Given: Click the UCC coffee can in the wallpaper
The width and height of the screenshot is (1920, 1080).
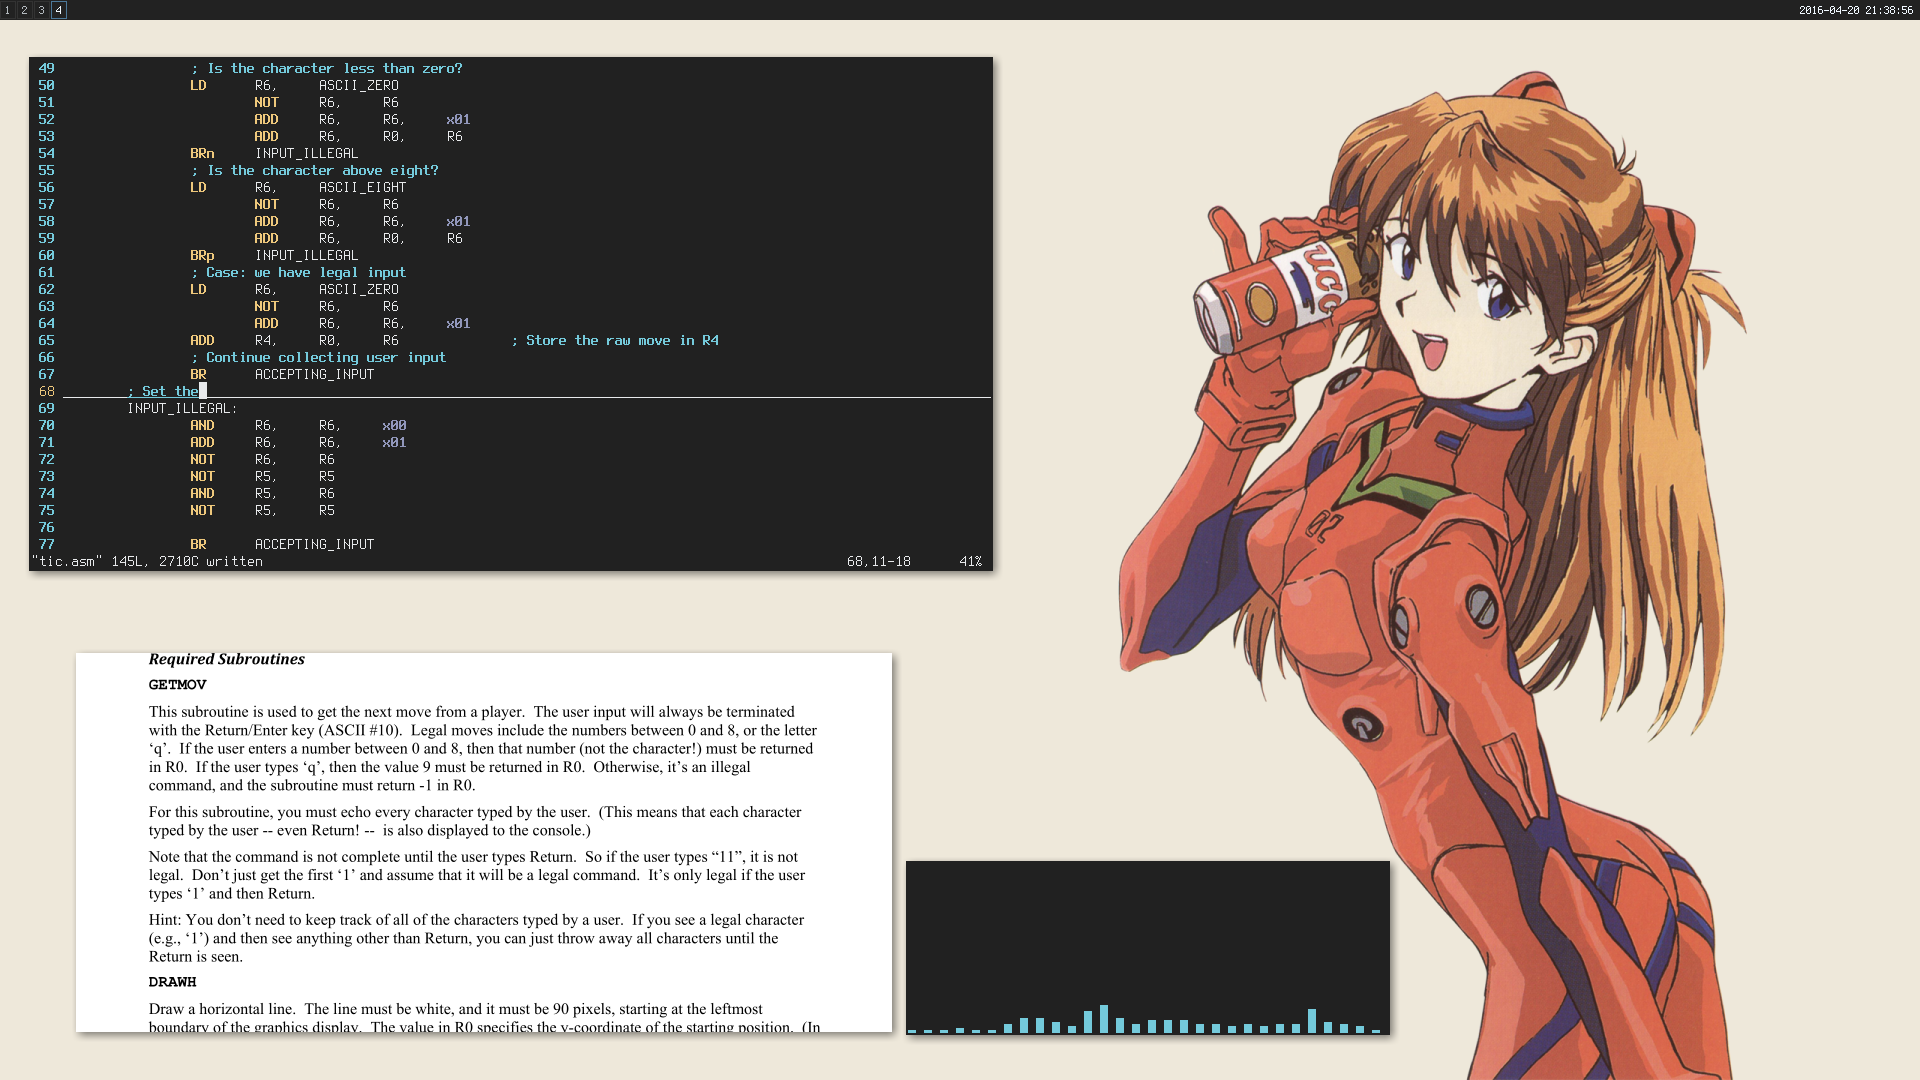Looking at the screenshot, I should (x=1275, y=297).
